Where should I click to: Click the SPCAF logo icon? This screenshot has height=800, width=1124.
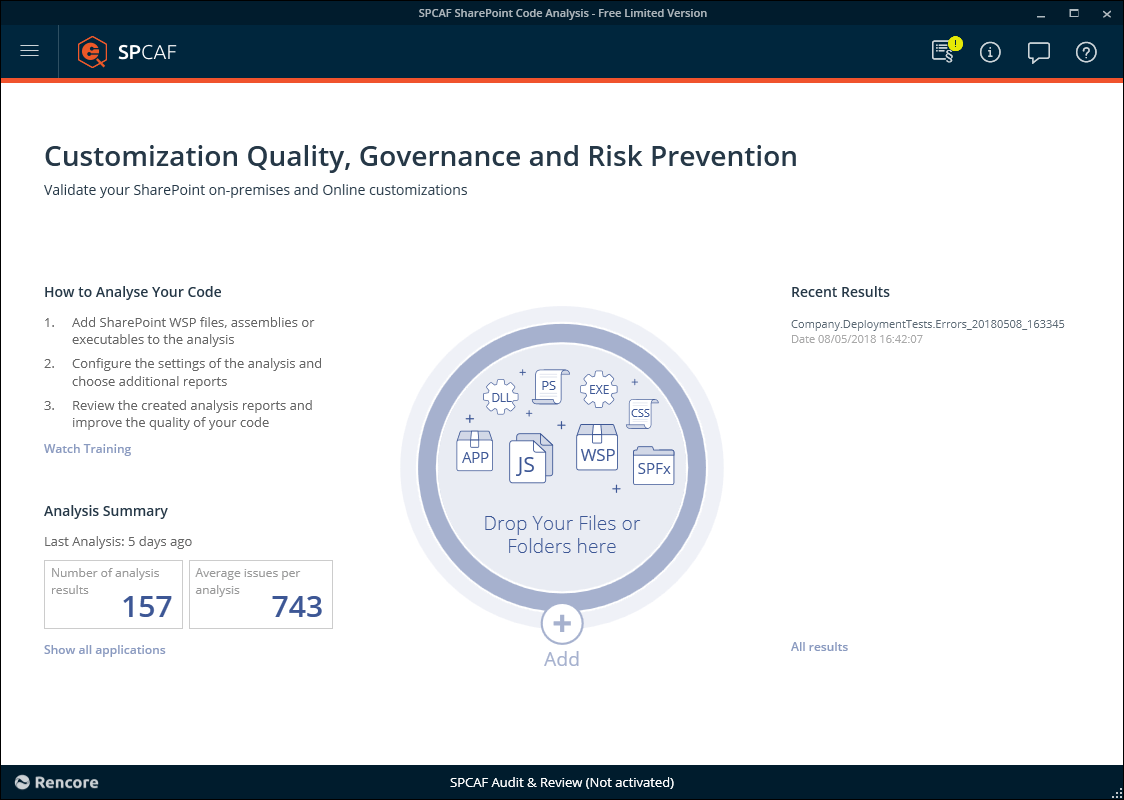92,51
